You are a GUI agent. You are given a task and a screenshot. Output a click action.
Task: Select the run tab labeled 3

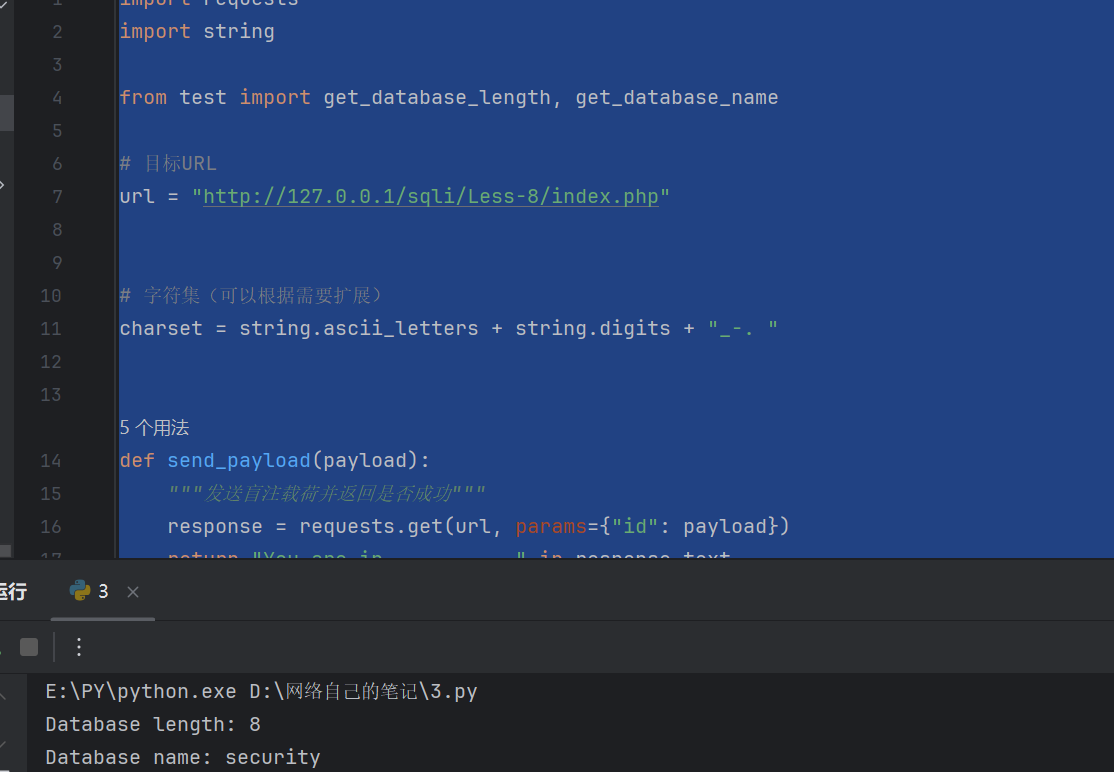103,591
